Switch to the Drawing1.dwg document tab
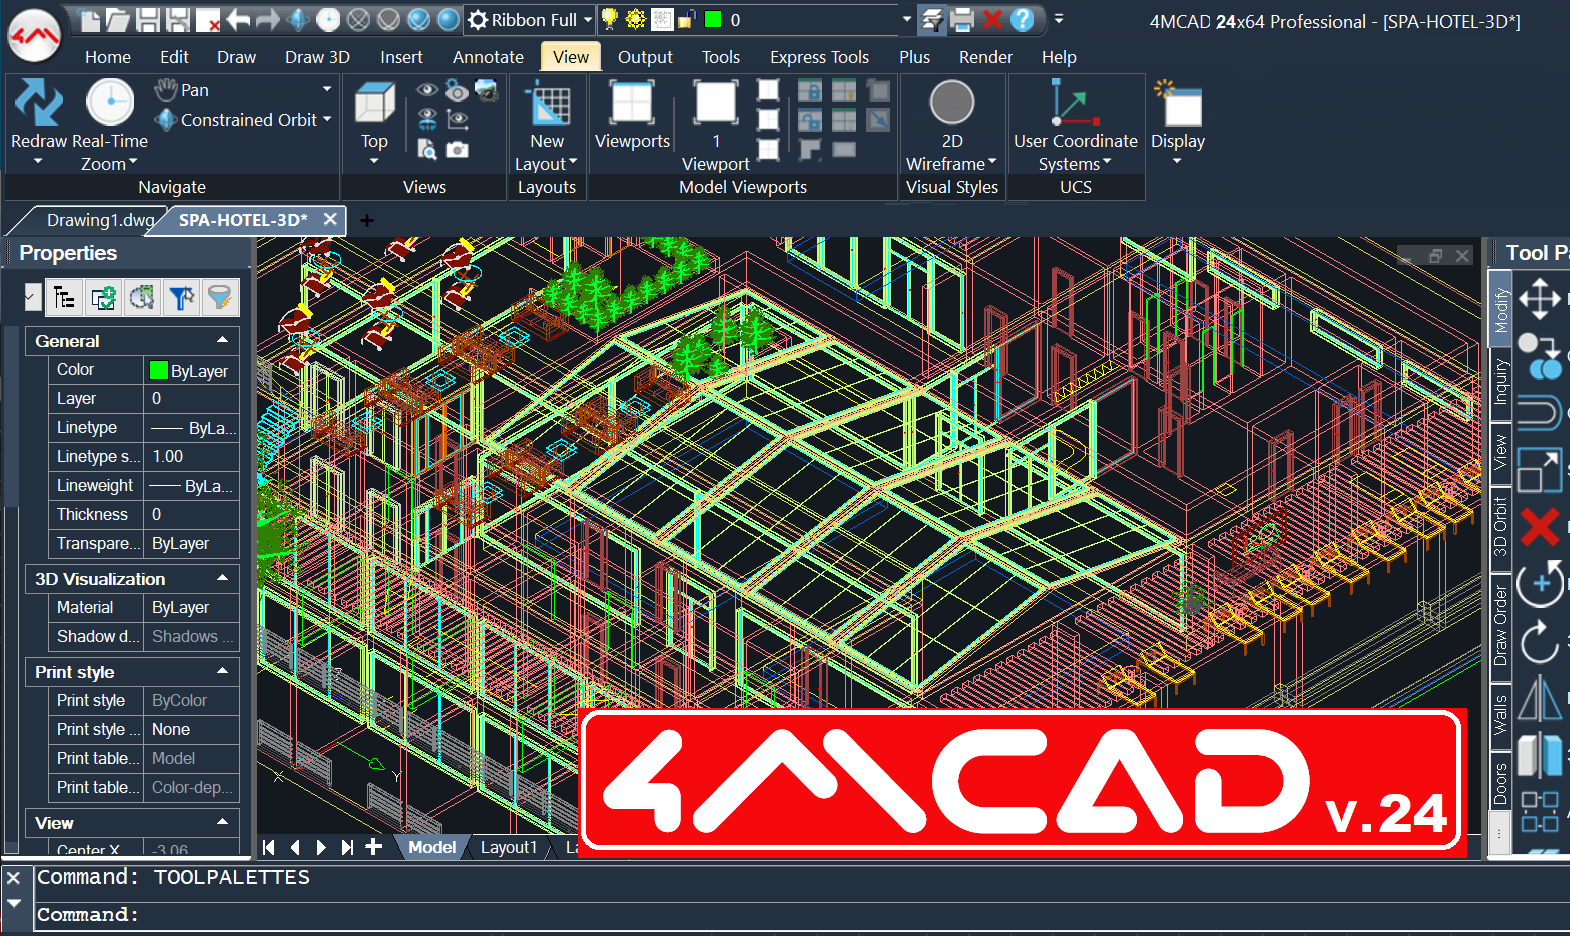Viewport: 1570px width, 936px height. click(99, 220)
